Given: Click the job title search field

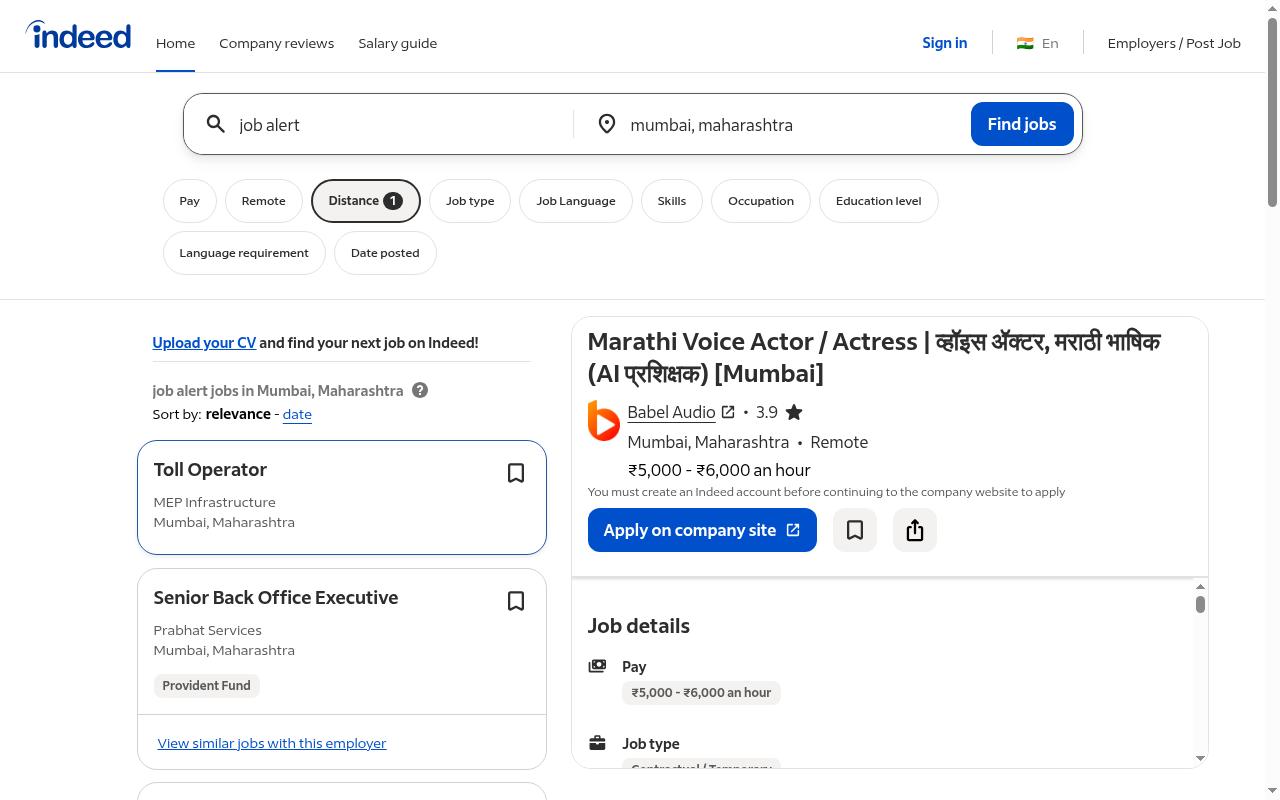Looking at the screenshot, I should [400, 124].
